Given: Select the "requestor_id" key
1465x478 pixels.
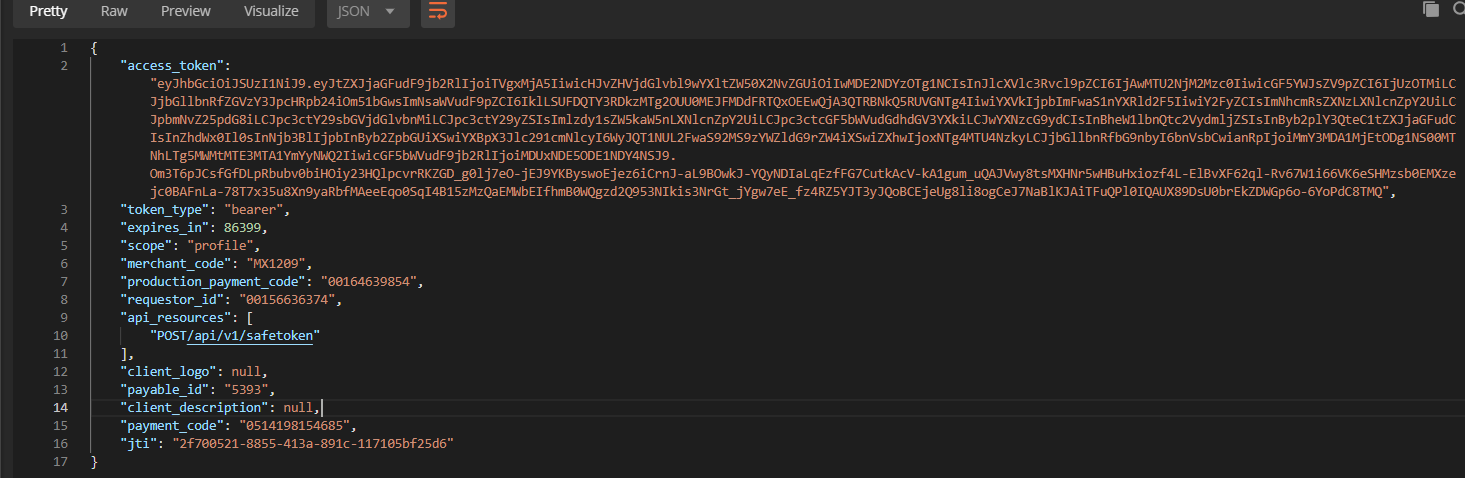Looking at the screenshot, I should tap(171, 300).
